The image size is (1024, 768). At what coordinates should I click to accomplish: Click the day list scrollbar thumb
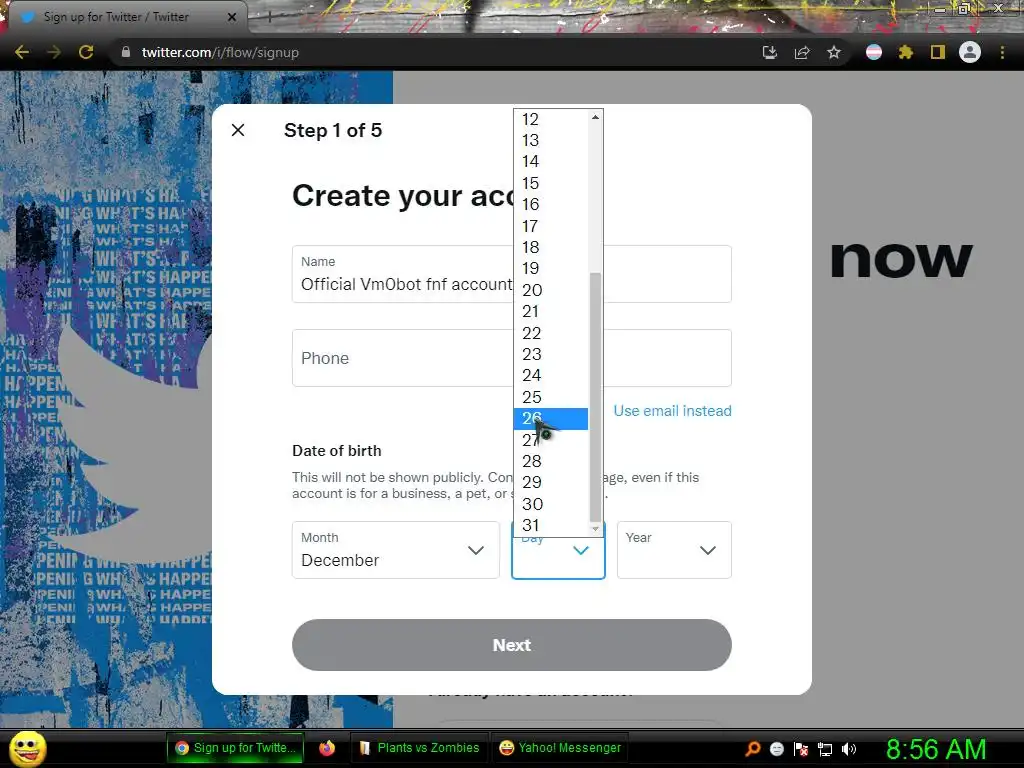point(595,397)
